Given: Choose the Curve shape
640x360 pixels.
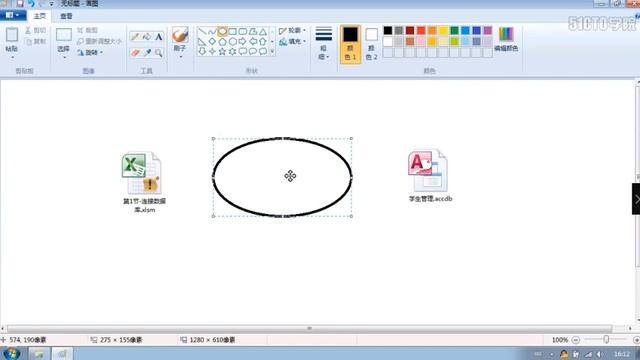Looking at the screenshot, I should pyautogui.click(x=212, y=31).
